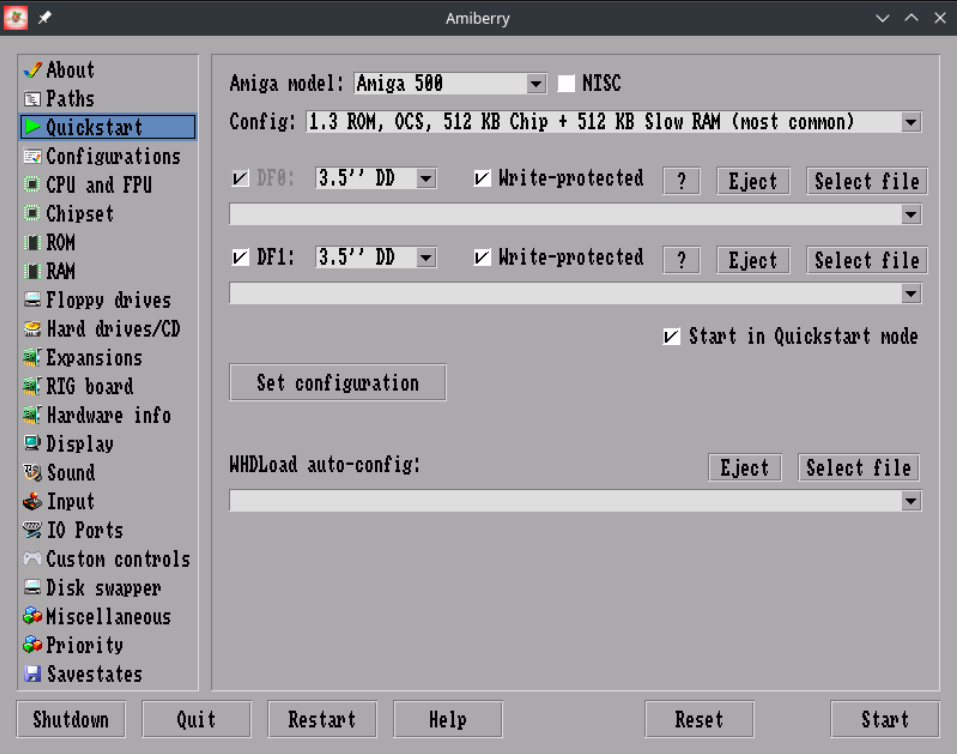Open the Config dropdown list

point(911,122)
